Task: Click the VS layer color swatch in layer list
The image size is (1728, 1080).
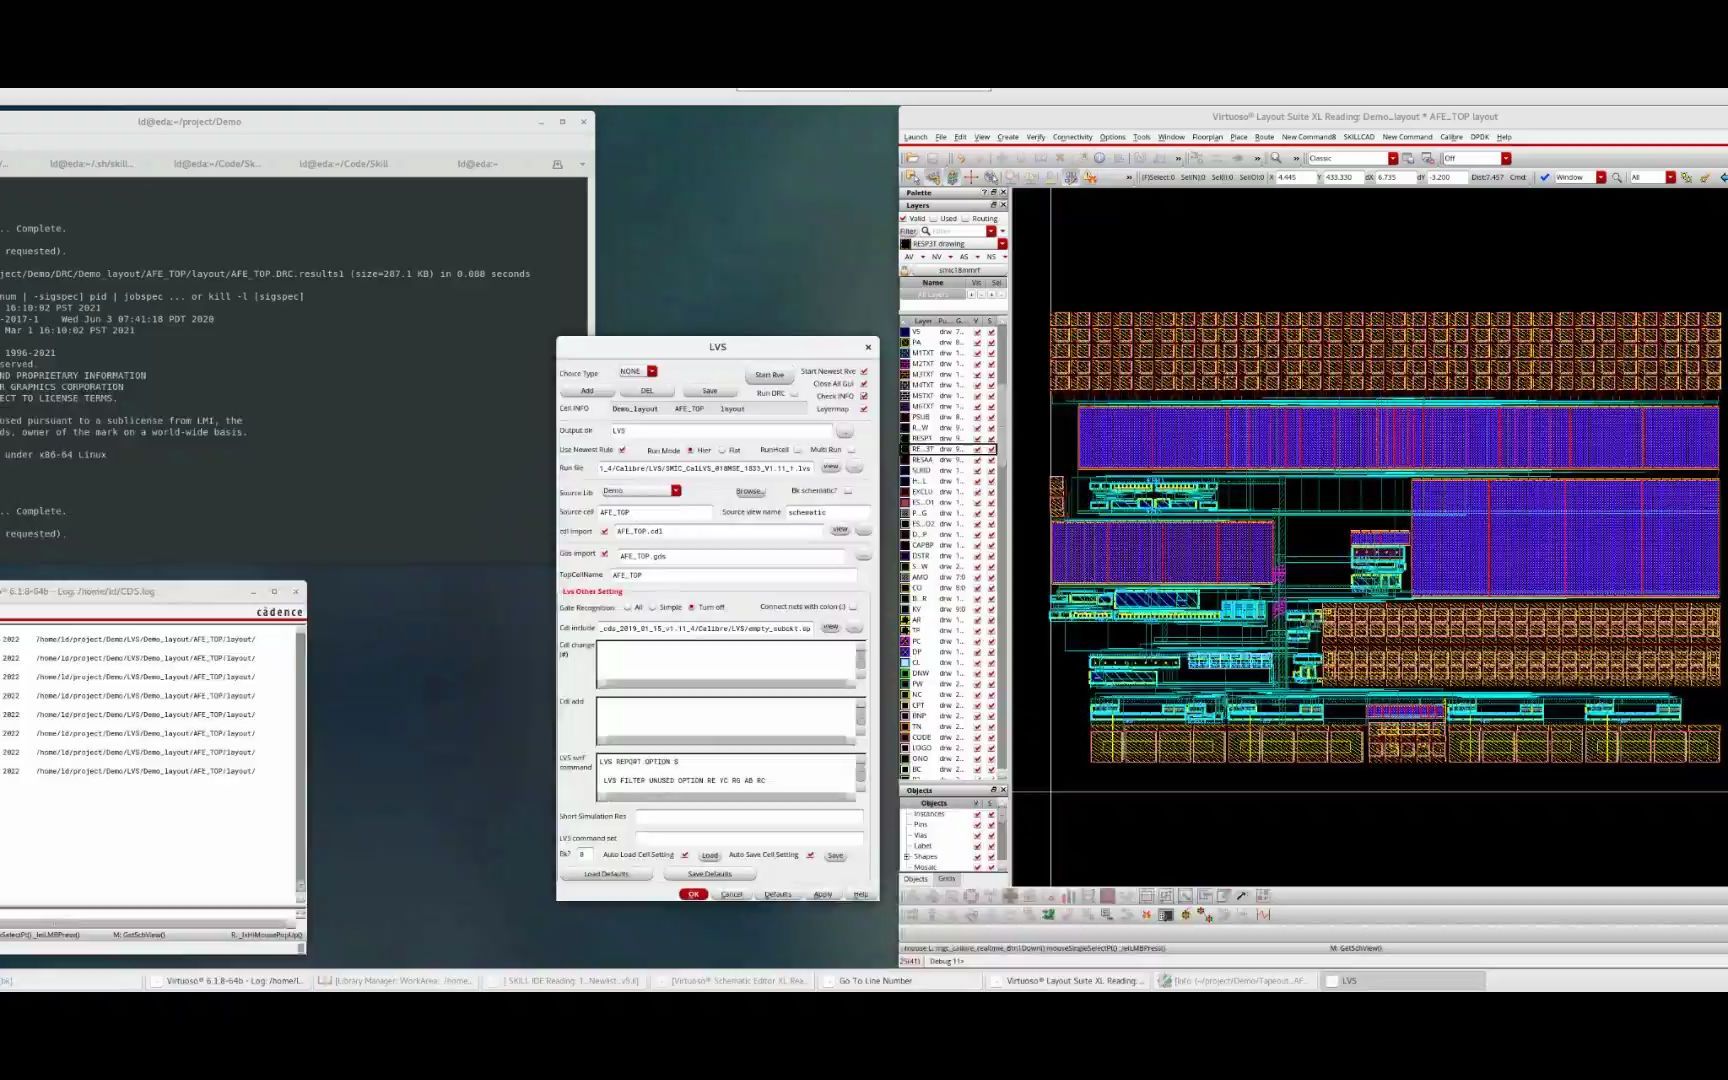Action: click(x=905, y=332)
